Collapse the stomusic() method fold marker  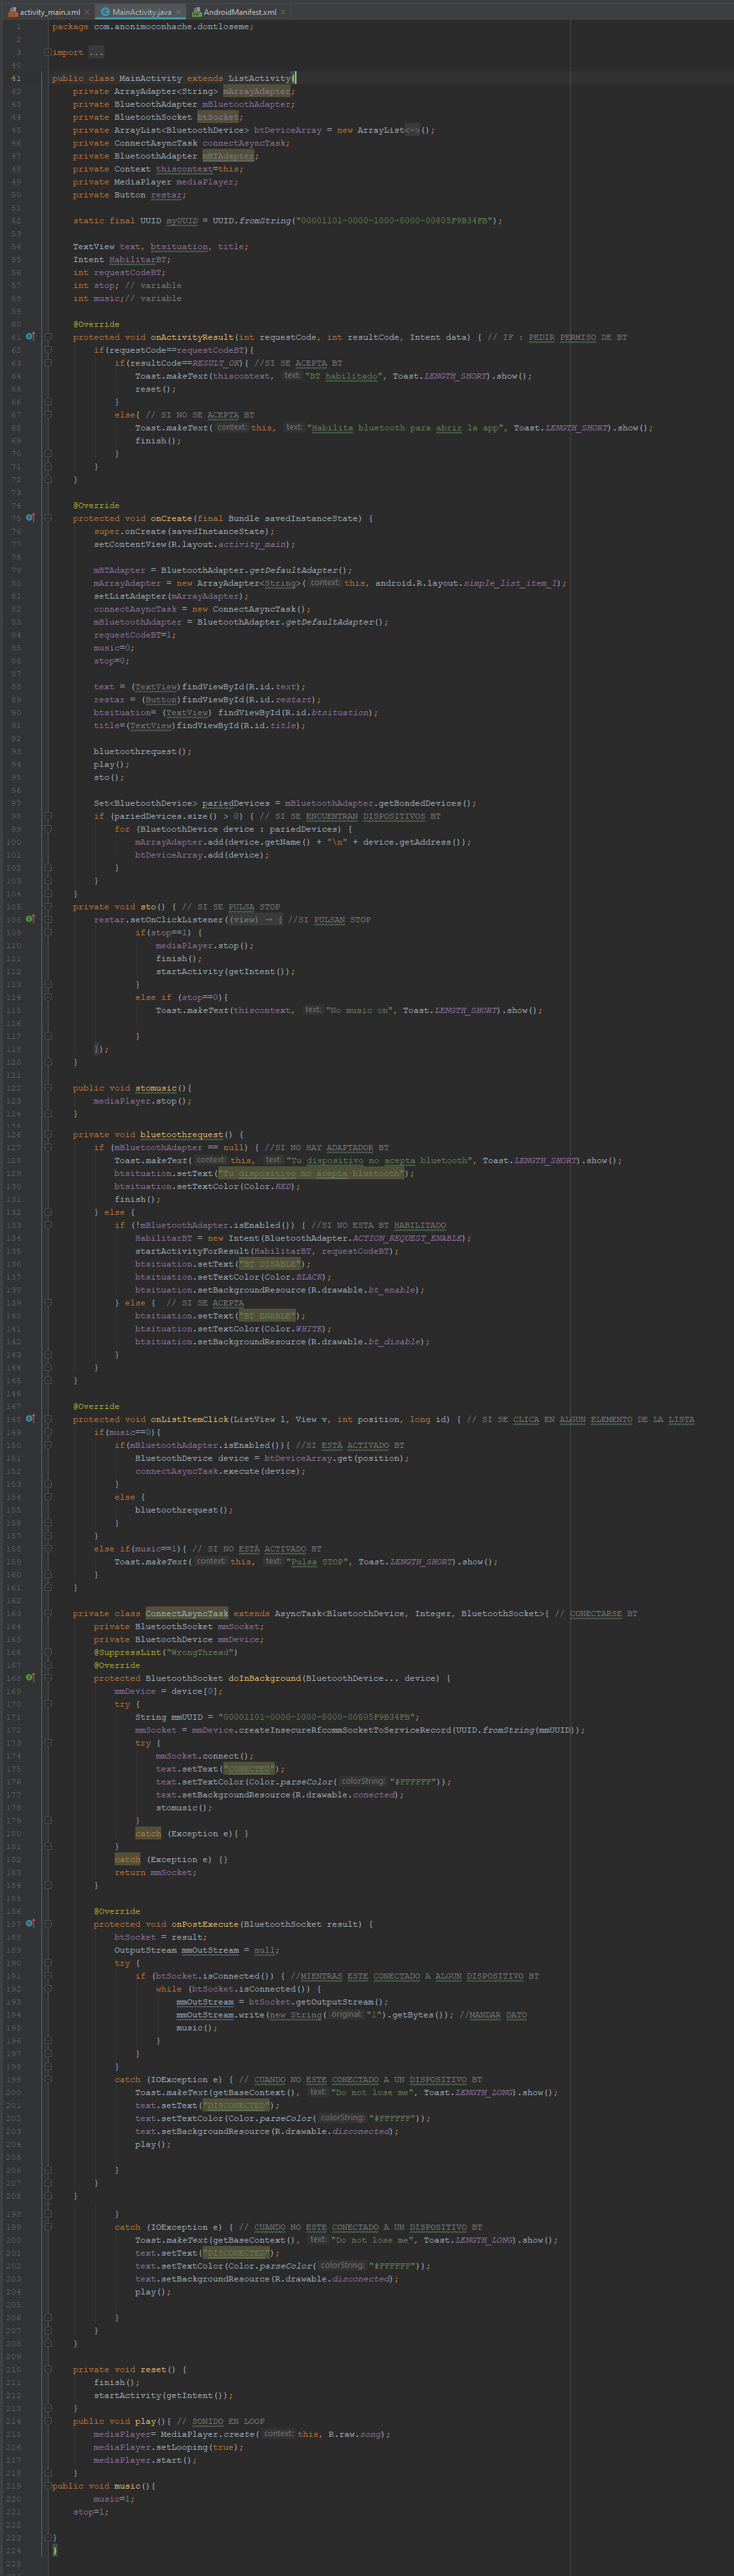coord(47,1088)
